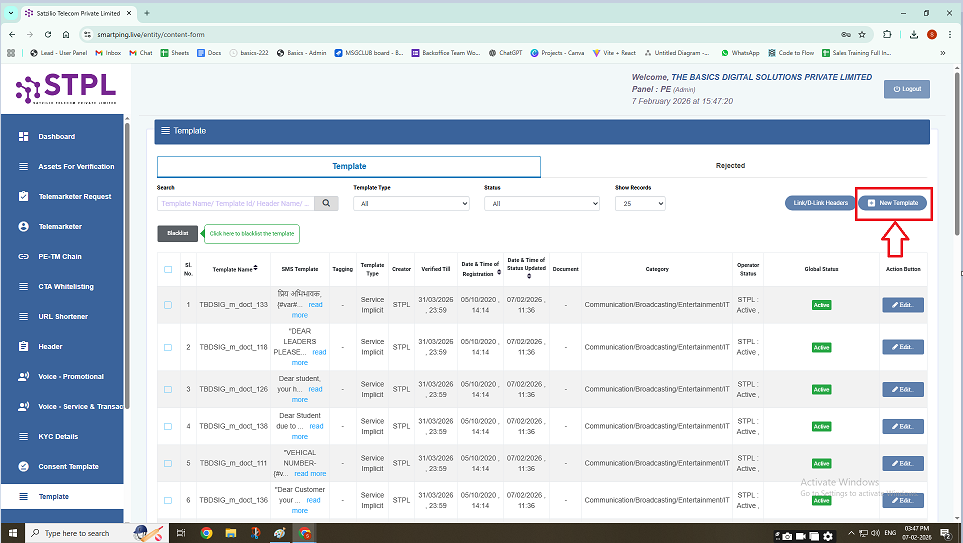
Task: Click the Header sidebar icon
Action: coord(24,347)
